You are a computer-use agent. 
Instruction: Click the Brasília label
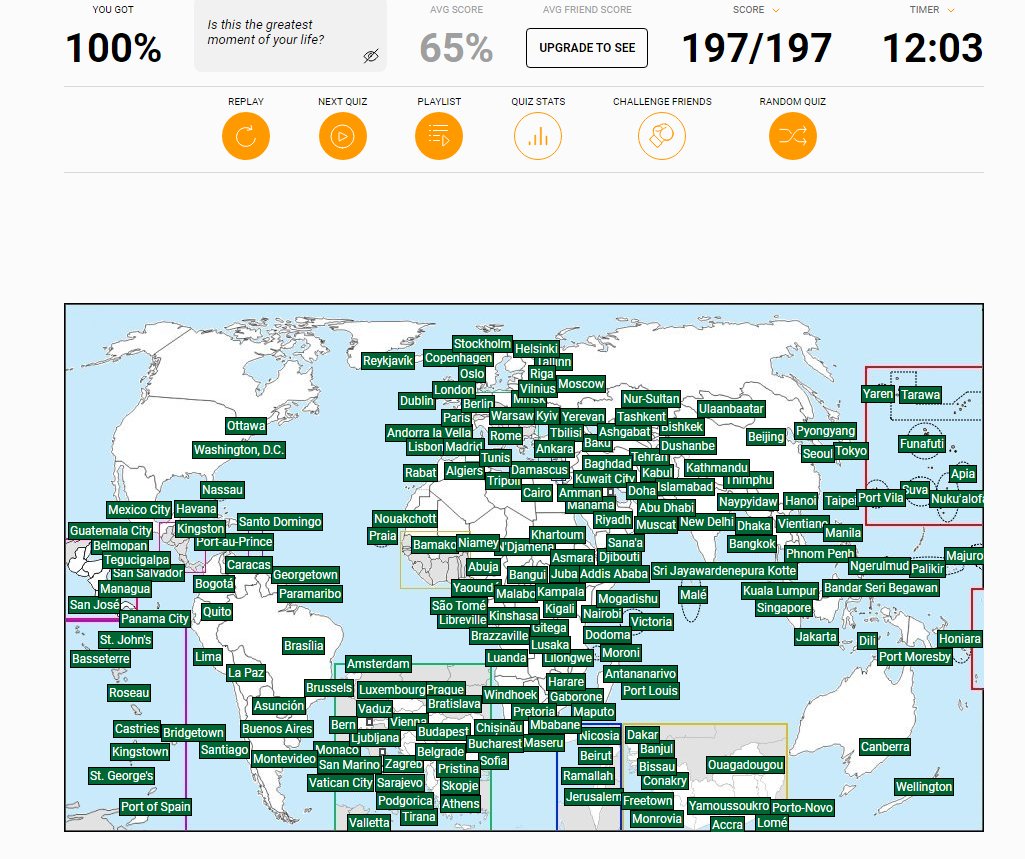(x=303, y=646)
